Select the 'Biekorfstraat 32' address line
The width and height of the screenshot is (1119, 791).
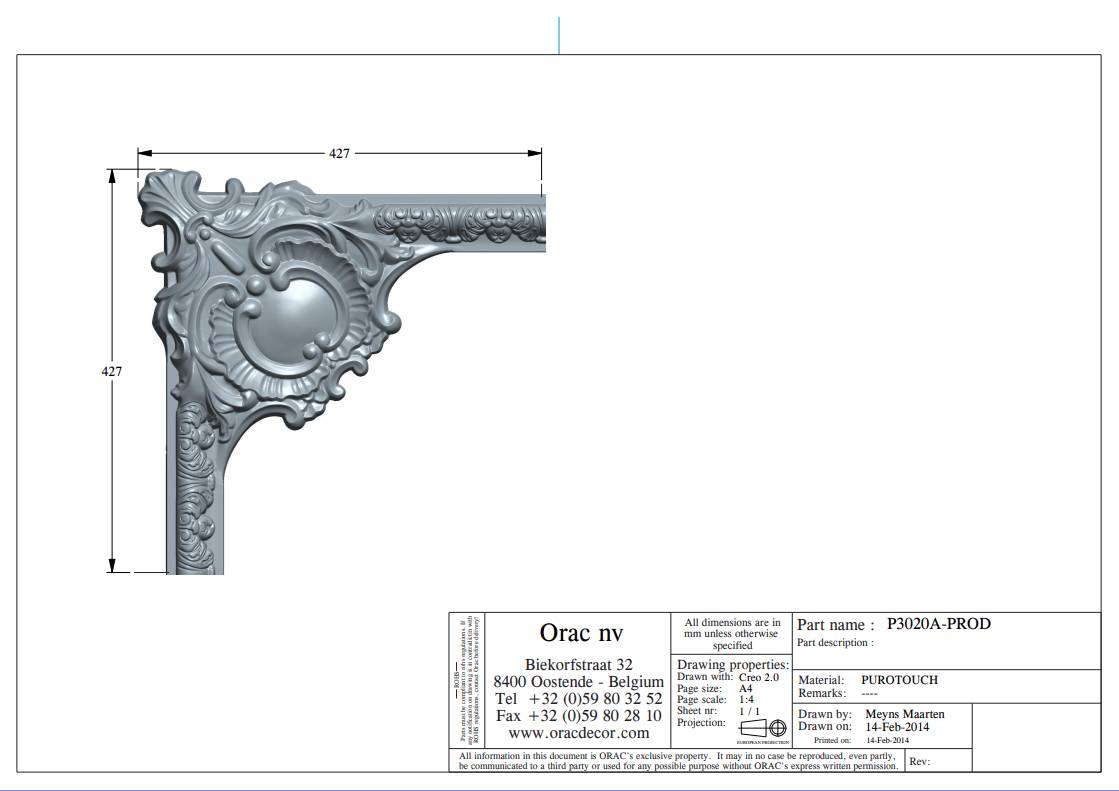(x=579, y=665)
